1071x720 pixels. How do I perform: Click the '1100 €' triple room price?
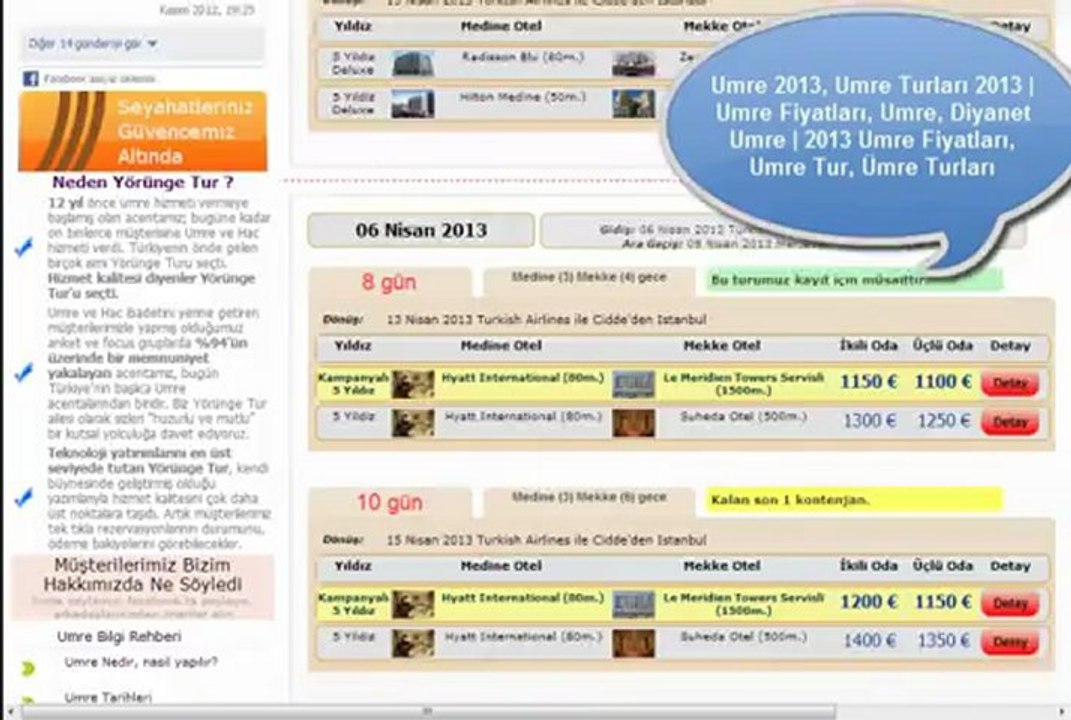943,381
